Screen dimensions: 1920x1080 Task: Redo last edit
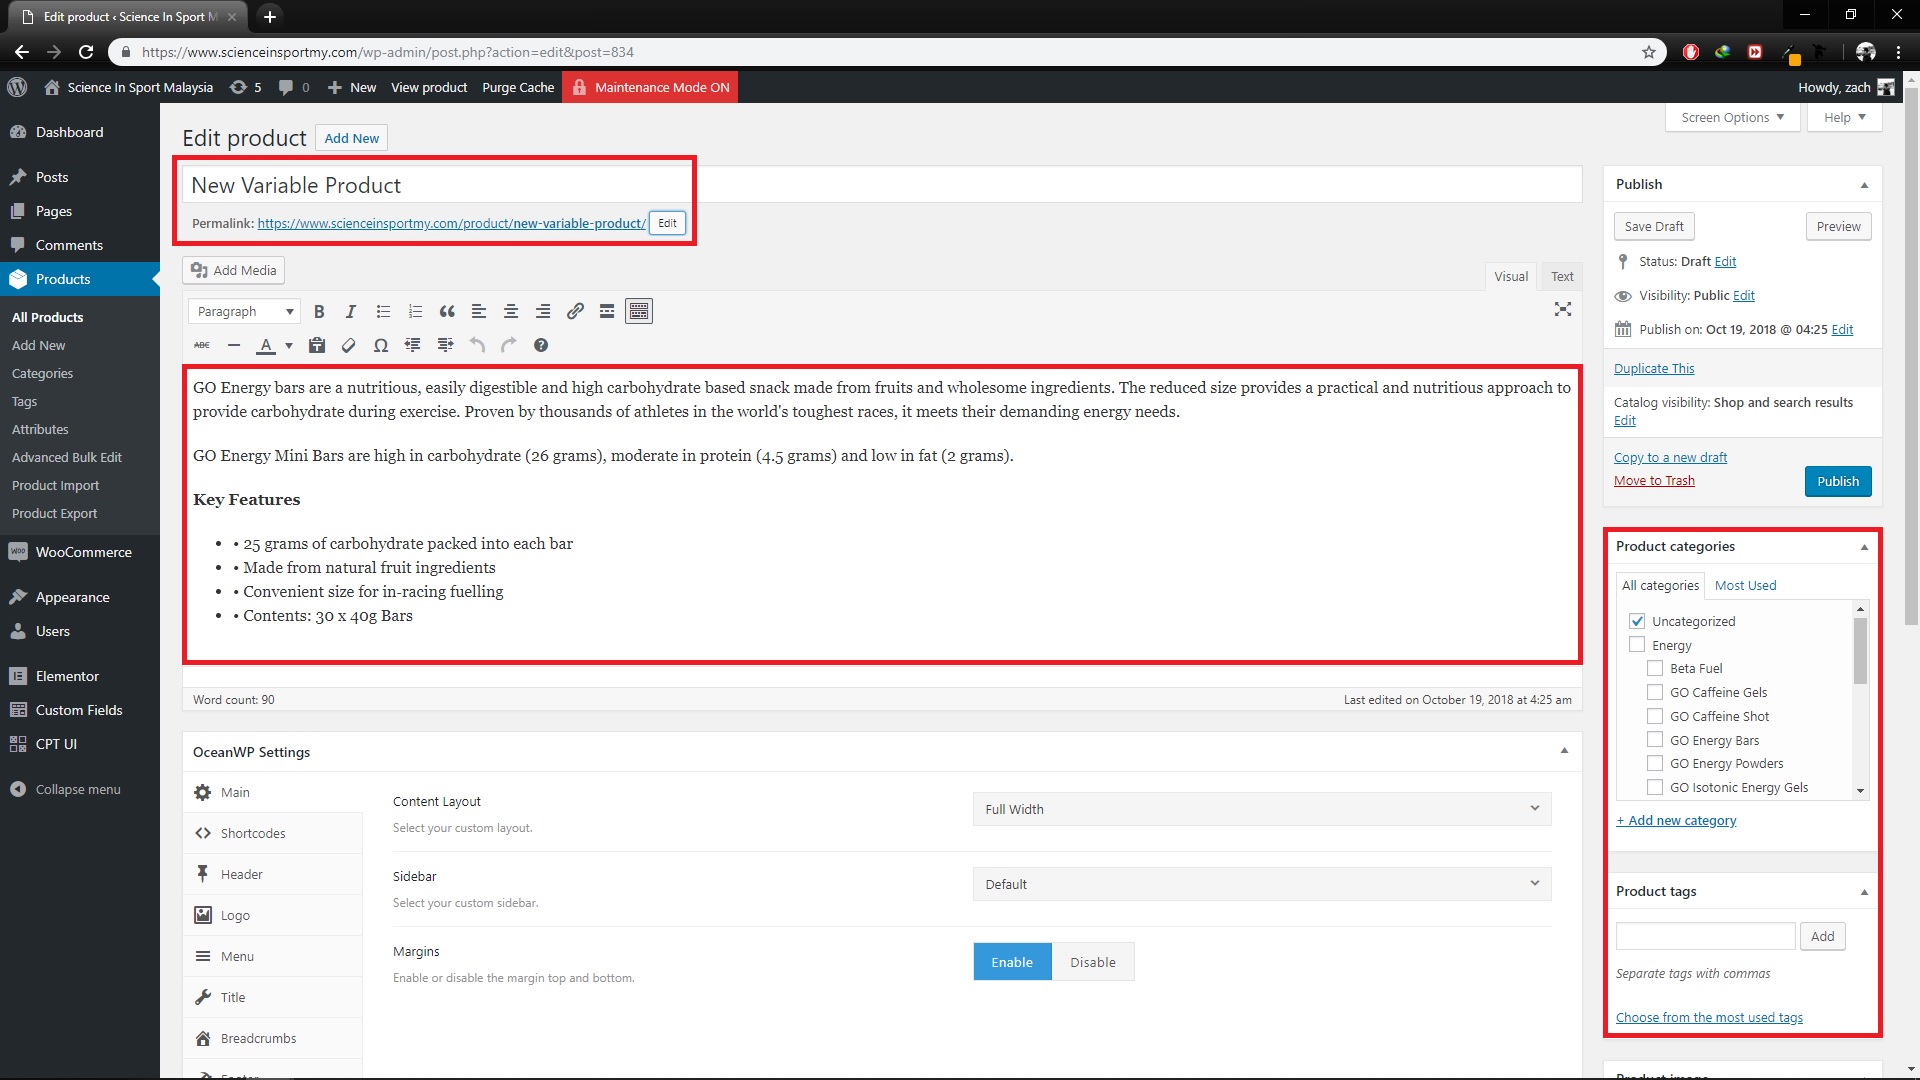click(x=509, y=345)
